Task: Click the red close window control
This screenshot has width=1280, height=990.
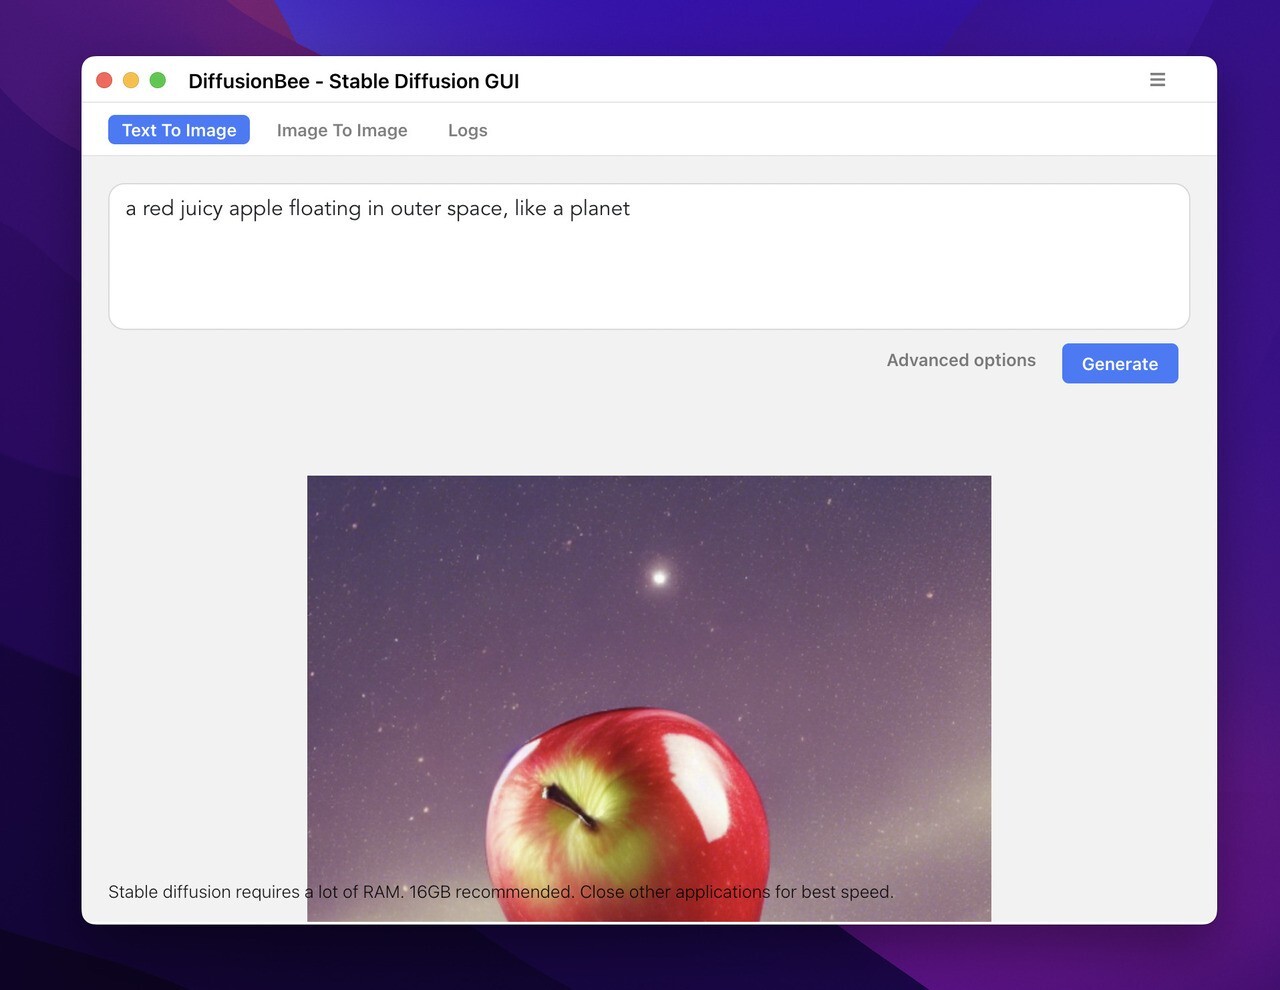Action: tap(104, 80)
